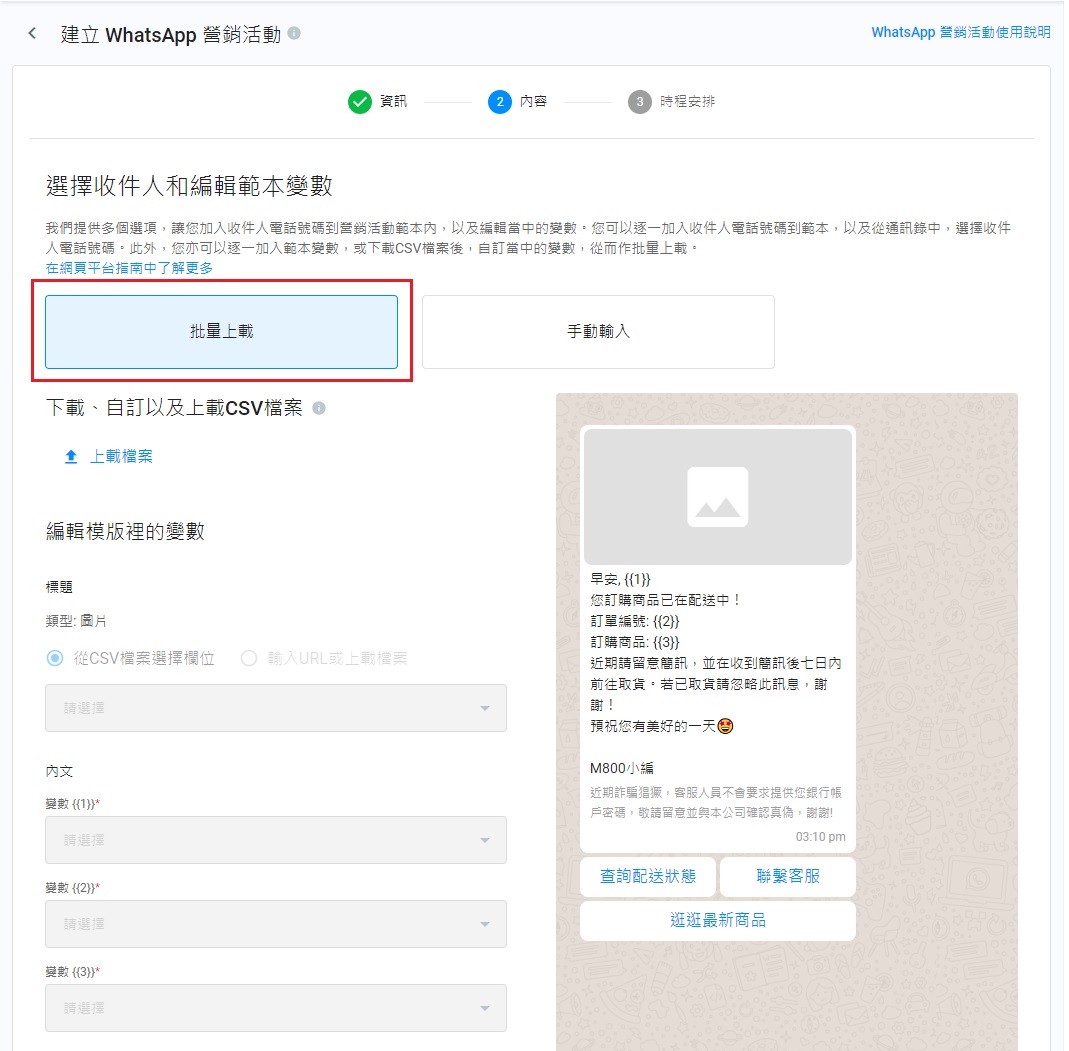Image resolution: width=1069 pixels, height=1051 pixels.
Task: Click the green checkmark step 資訊
Action: 359,102
